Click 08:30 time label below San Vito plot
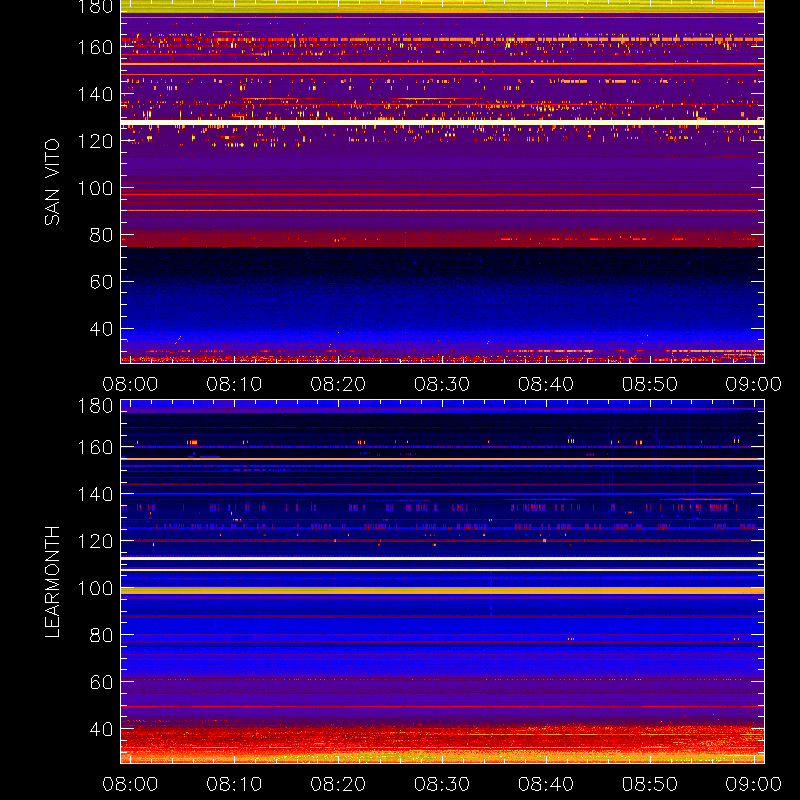The width and height of the screenshot is (800, 800). tap(442, 384)
